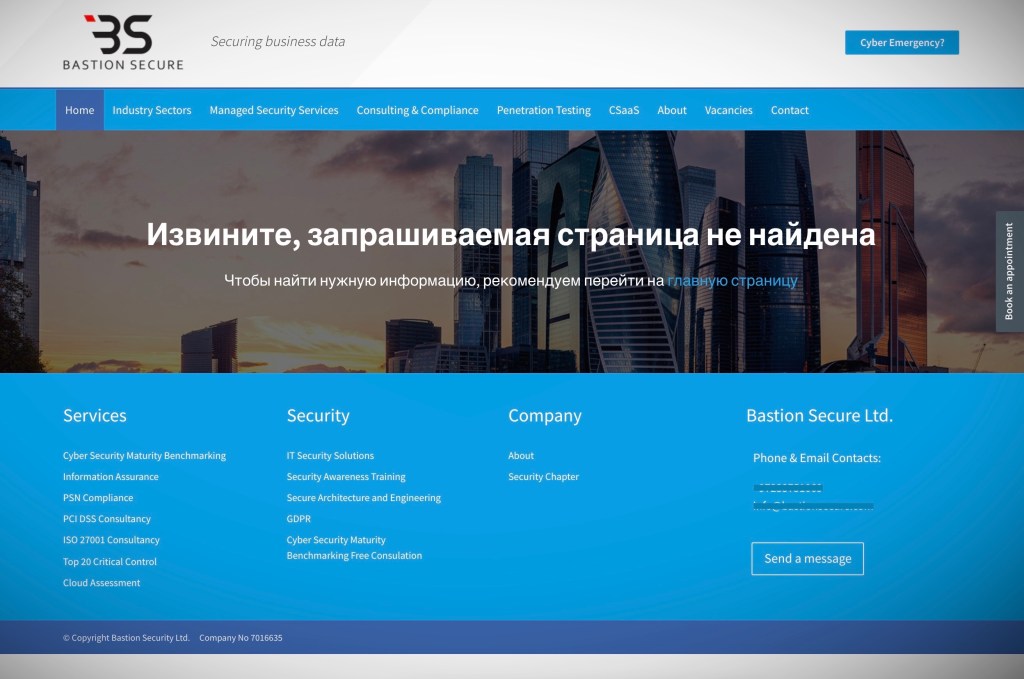Open Contact in the navigation bar
The width and height of the screenshot is (1024, 679).
[790, 110]
